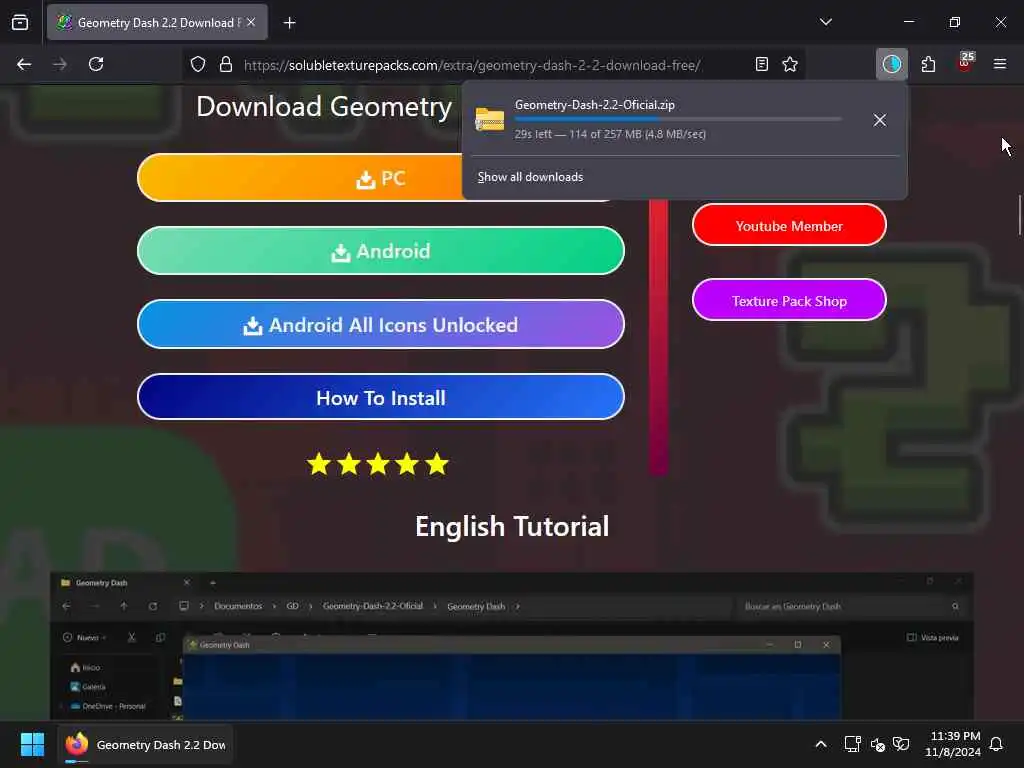The image size is (1024, 768).
Task: Open the list all tabs chevron
Action: pos(825,22)
